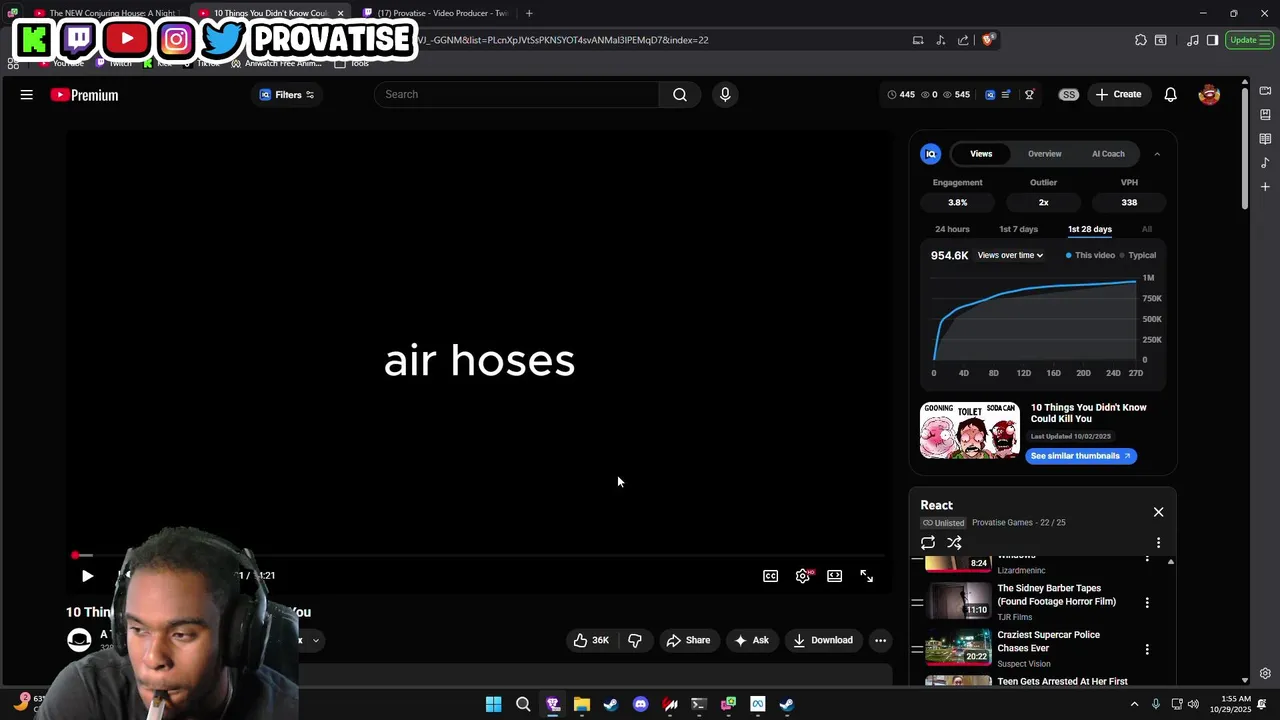
Task: Toggle shuffle playlist
Action: 954,543
